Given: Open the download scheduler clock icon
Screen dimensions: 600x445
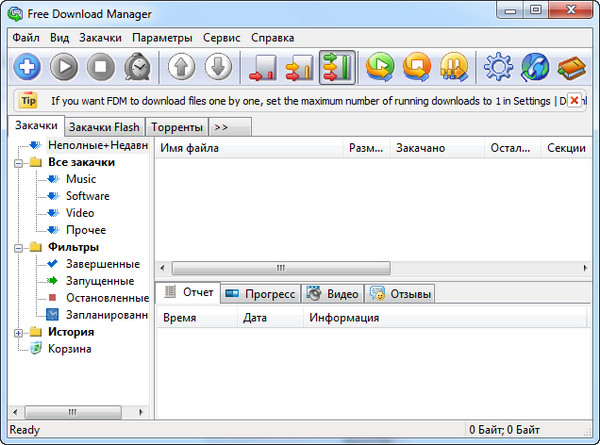Looking at the screenshot, I should (136, 68).
